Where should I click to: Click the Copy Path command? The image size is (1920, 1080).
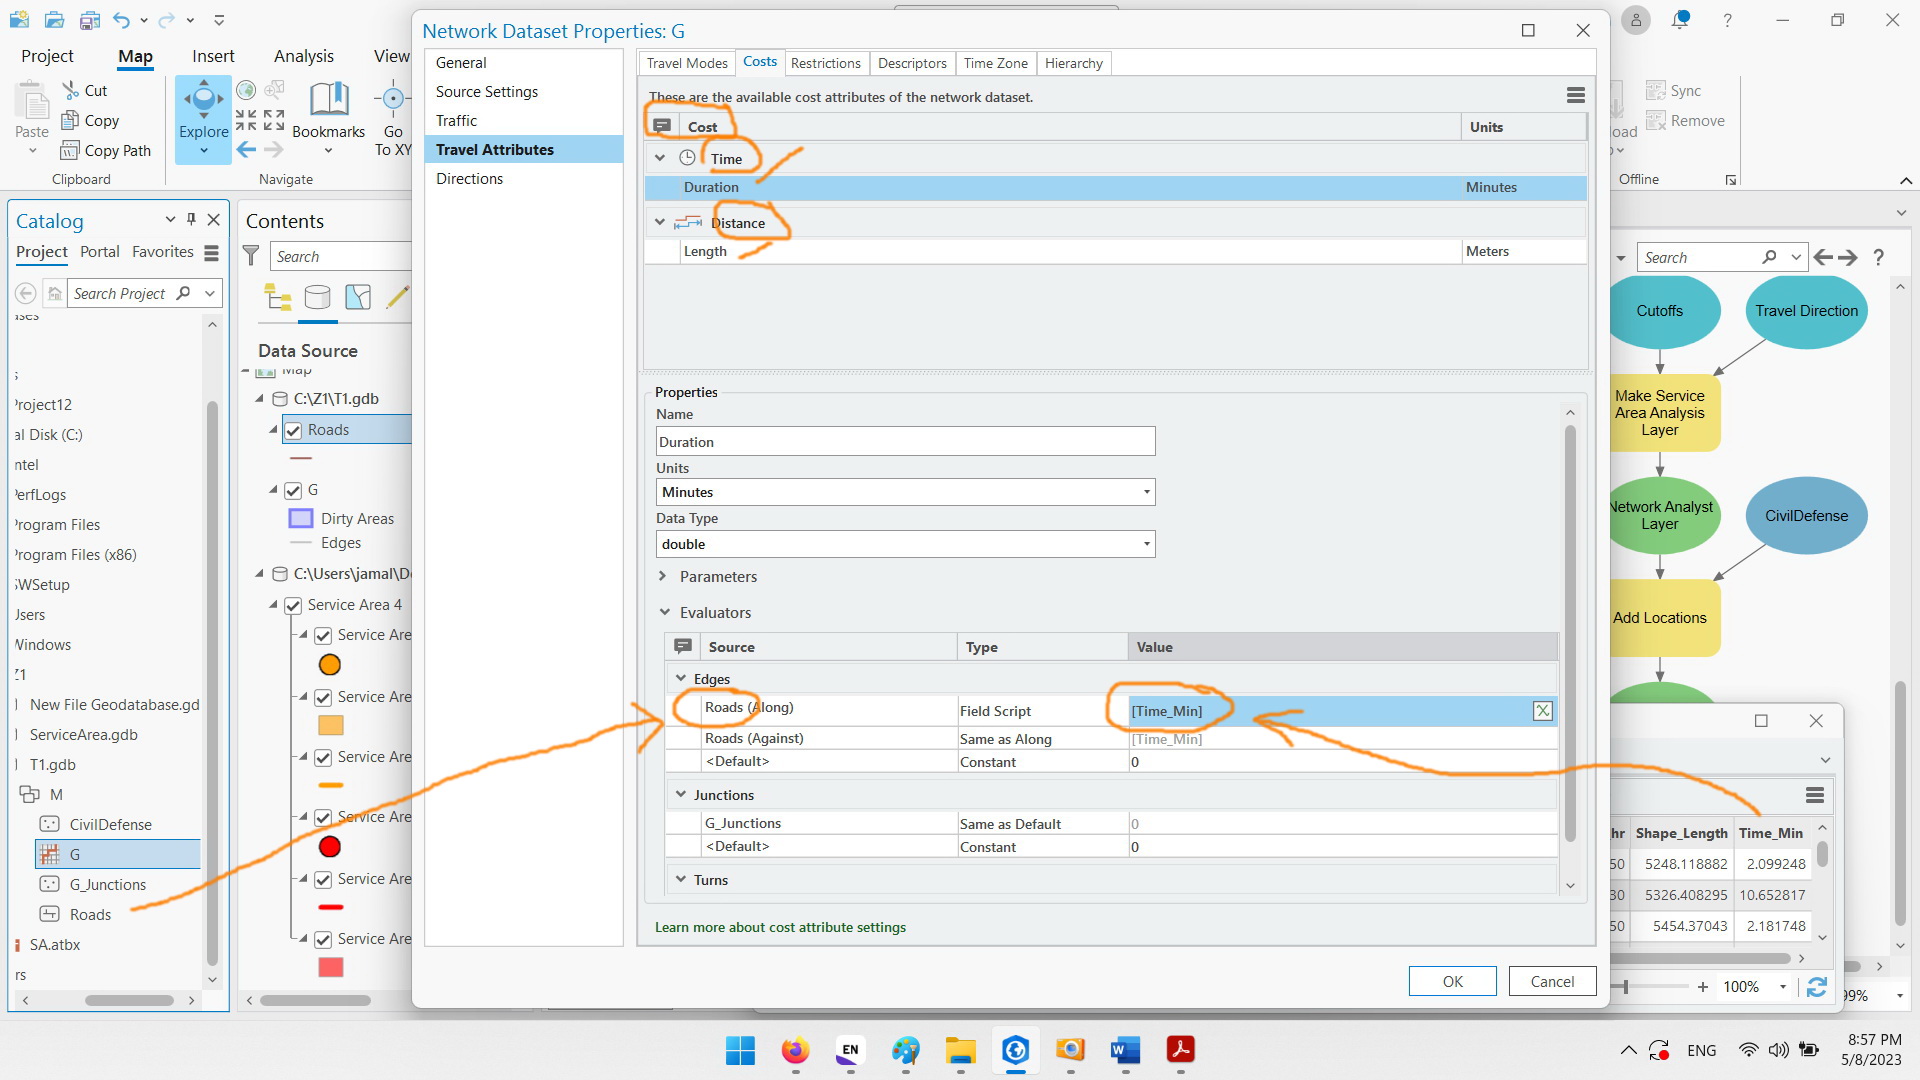(x=106, y=150)
